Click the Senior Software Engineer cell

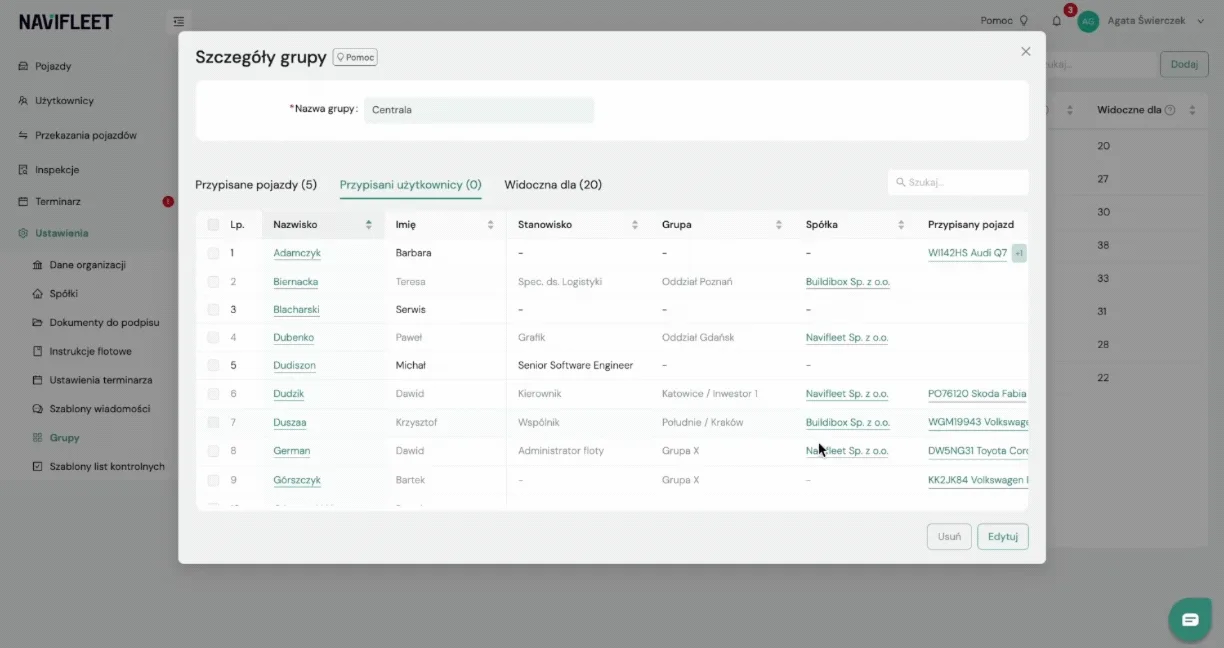[x=575, y=366]
